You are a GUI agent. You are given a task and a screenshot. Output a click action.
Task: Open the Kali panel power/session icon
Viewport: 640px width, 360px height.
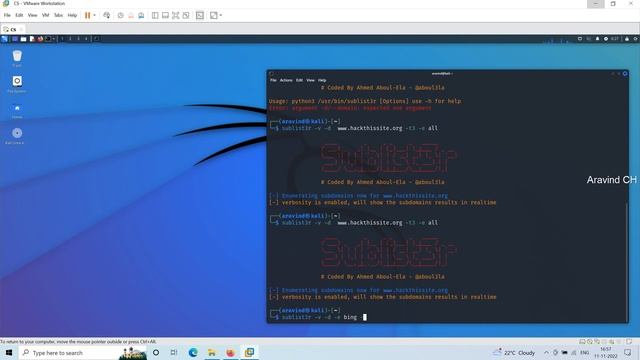click(635, 39)
